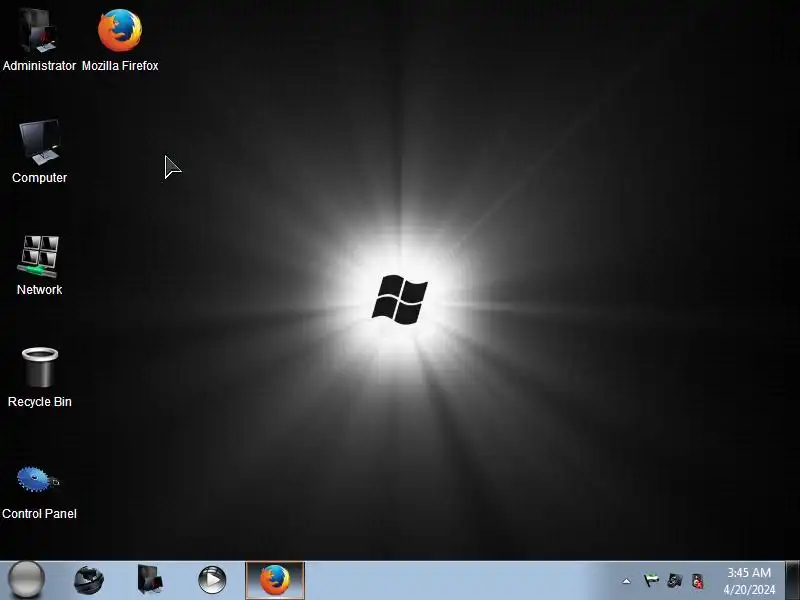
Task: Open the Start menu orb
Action: pyautogui.click(x=27, y=580)
